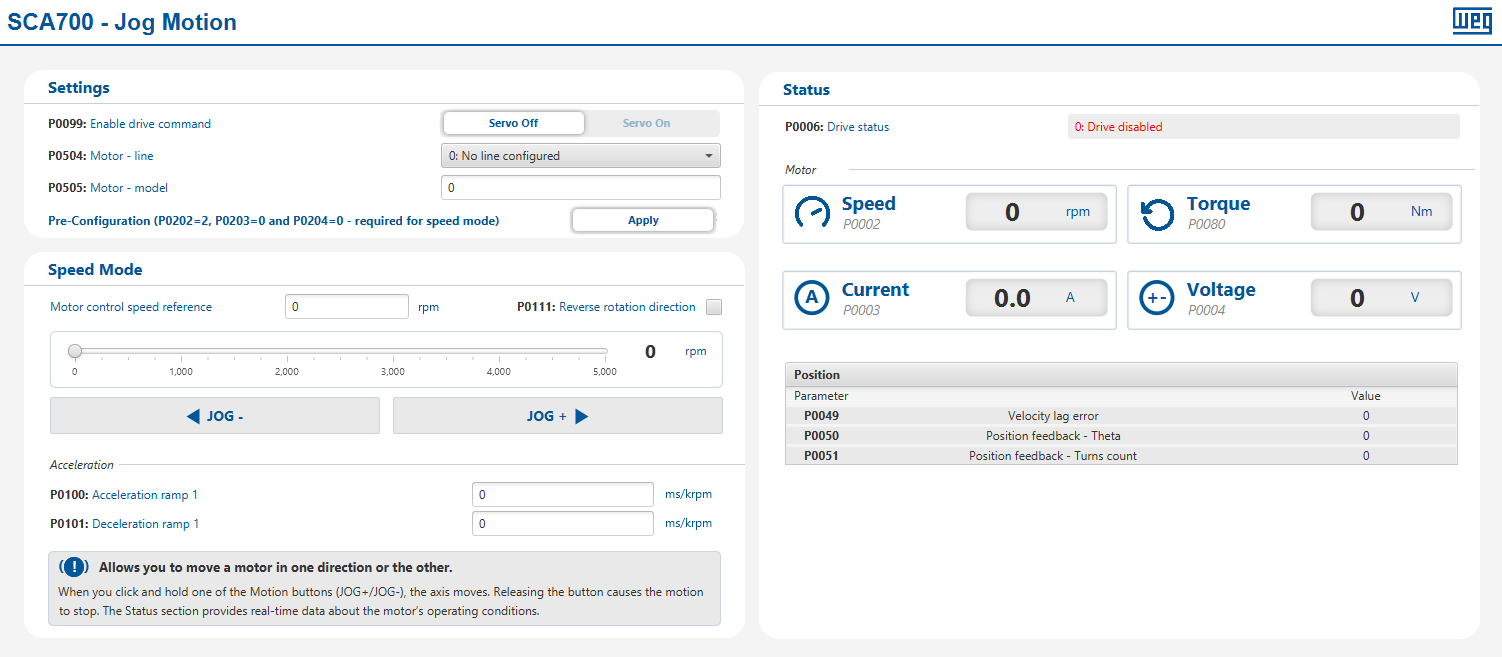Click the Pre-Configuration description text
This screenshot has width=1502, height=657.
pos(273,220)
